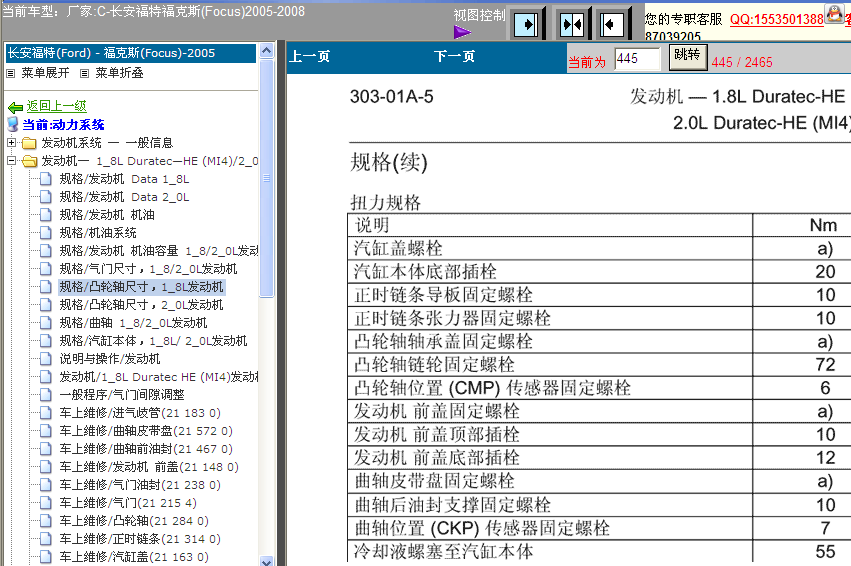Click the tree panel scrollbar thumb

266,178
